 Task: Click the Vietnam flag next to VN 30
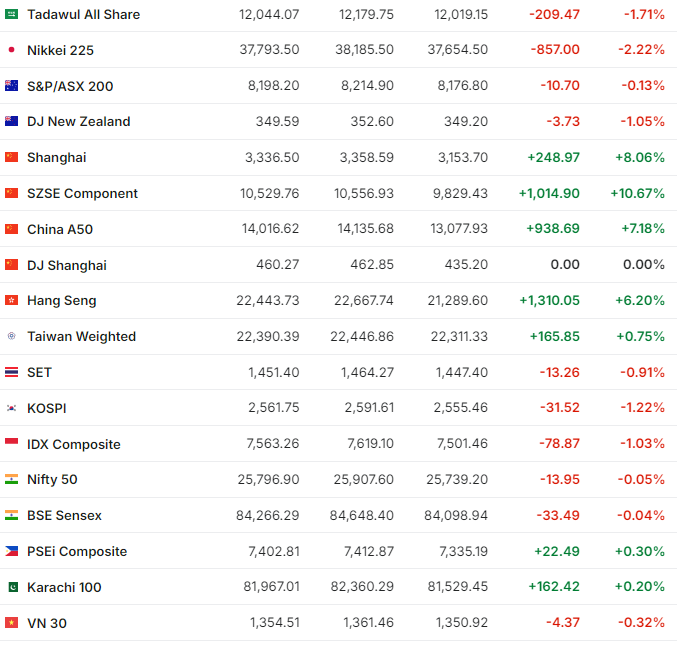pos(12,623)
